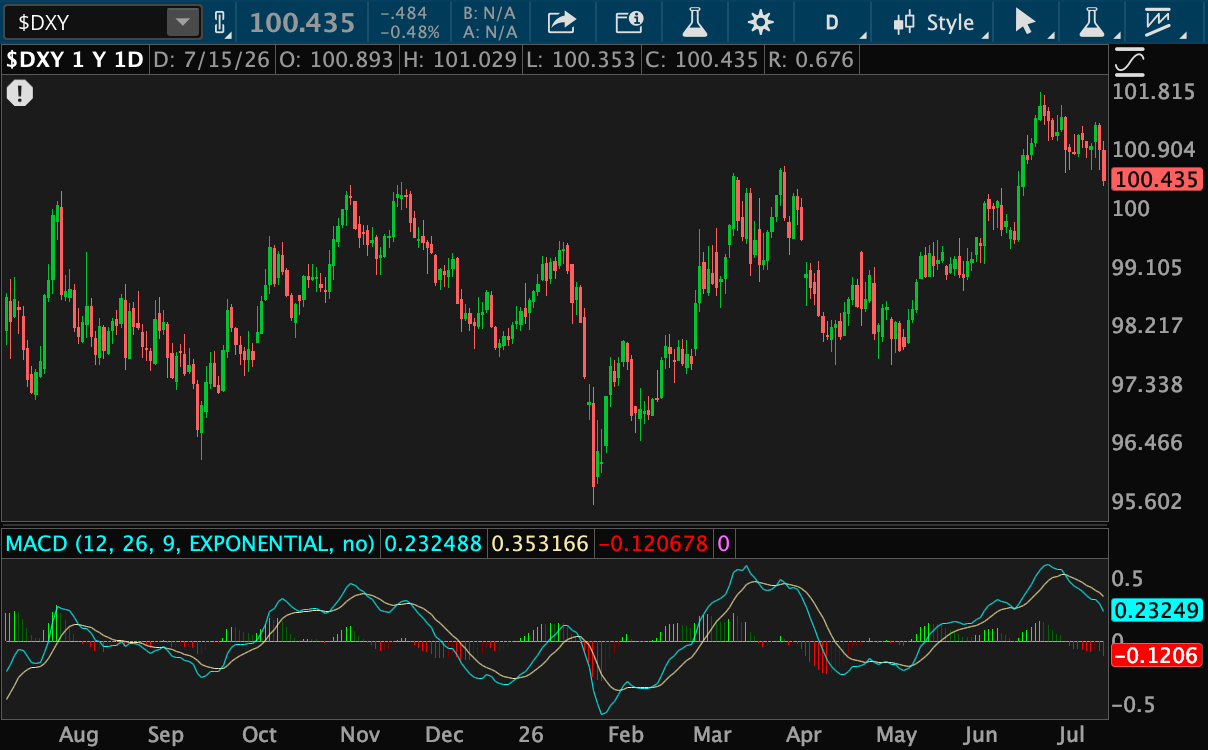The image size is (1208, 750).
Task: Click the B: N/A bid value
Action: coord(490,13)
